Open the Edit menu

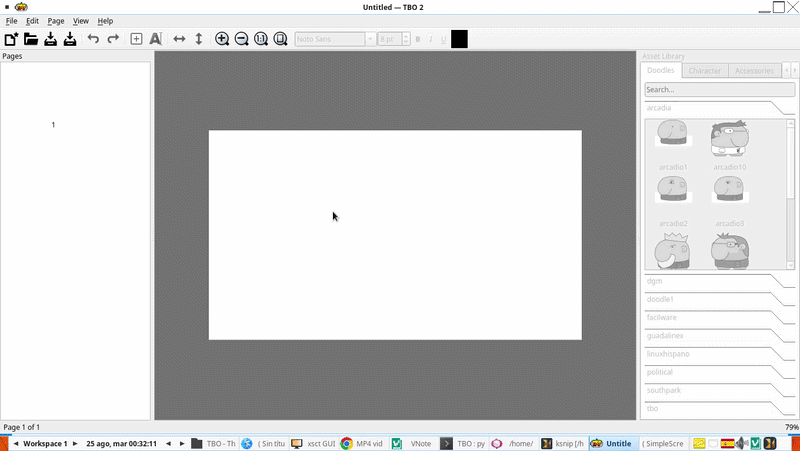click(x=32, y=21)
